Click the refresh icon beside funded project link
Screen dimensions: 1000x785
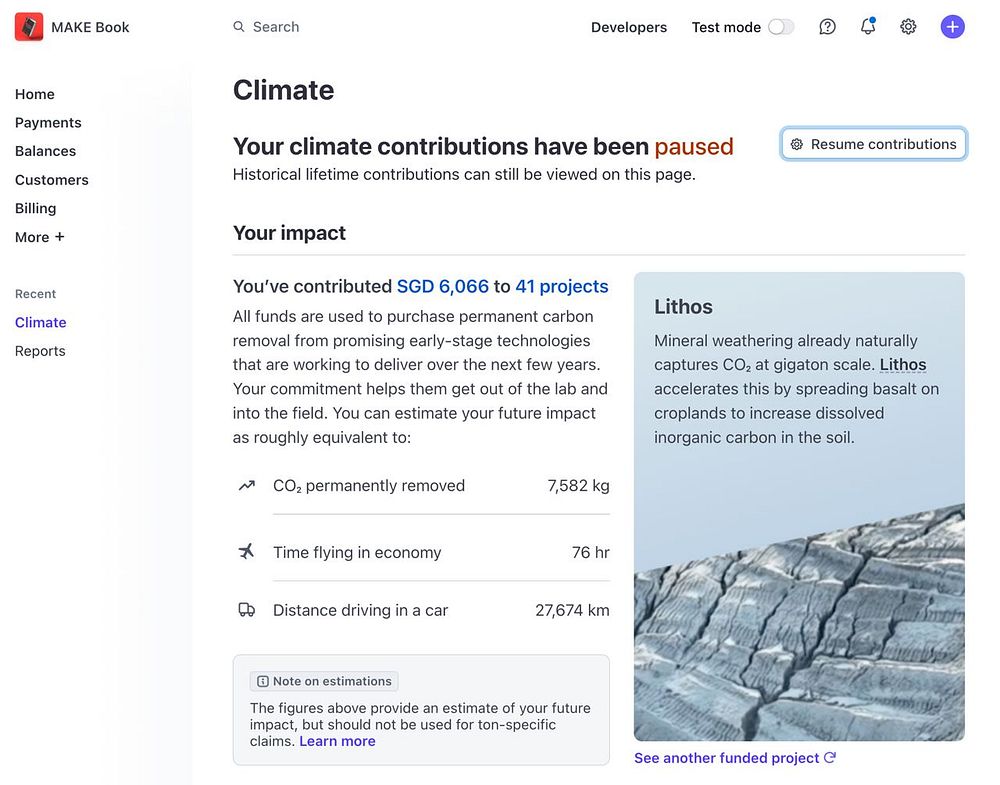point(830,758)
